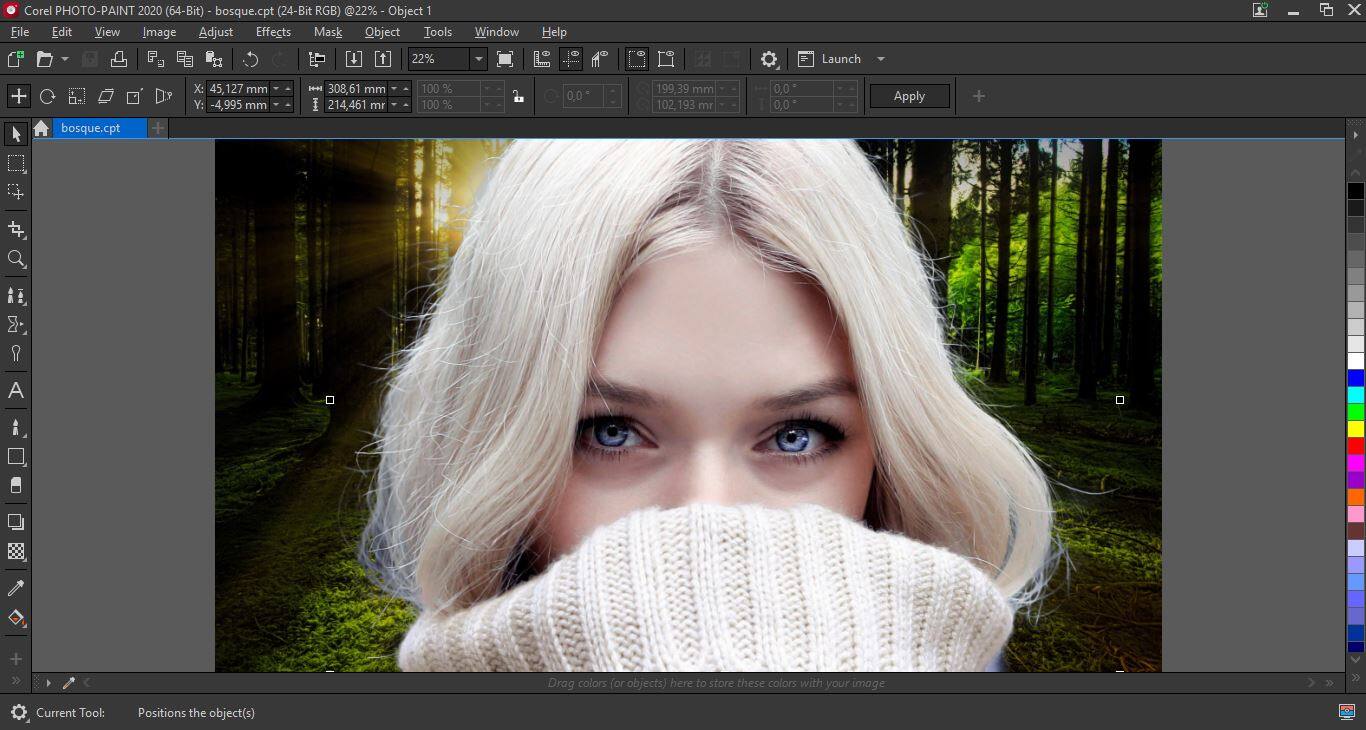
Task: Choose the Eyedropper tool
Action: (16, 588)
